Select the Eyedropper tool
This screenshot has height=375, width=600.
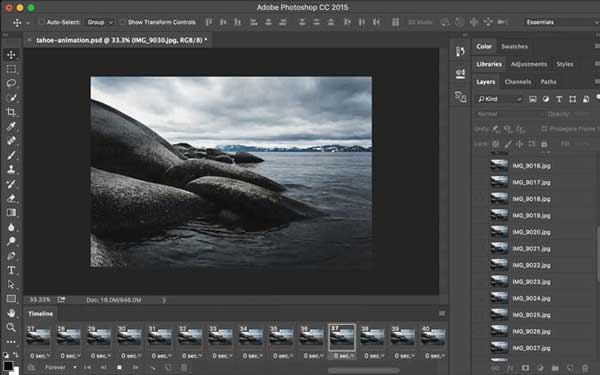tap(11, 126)
